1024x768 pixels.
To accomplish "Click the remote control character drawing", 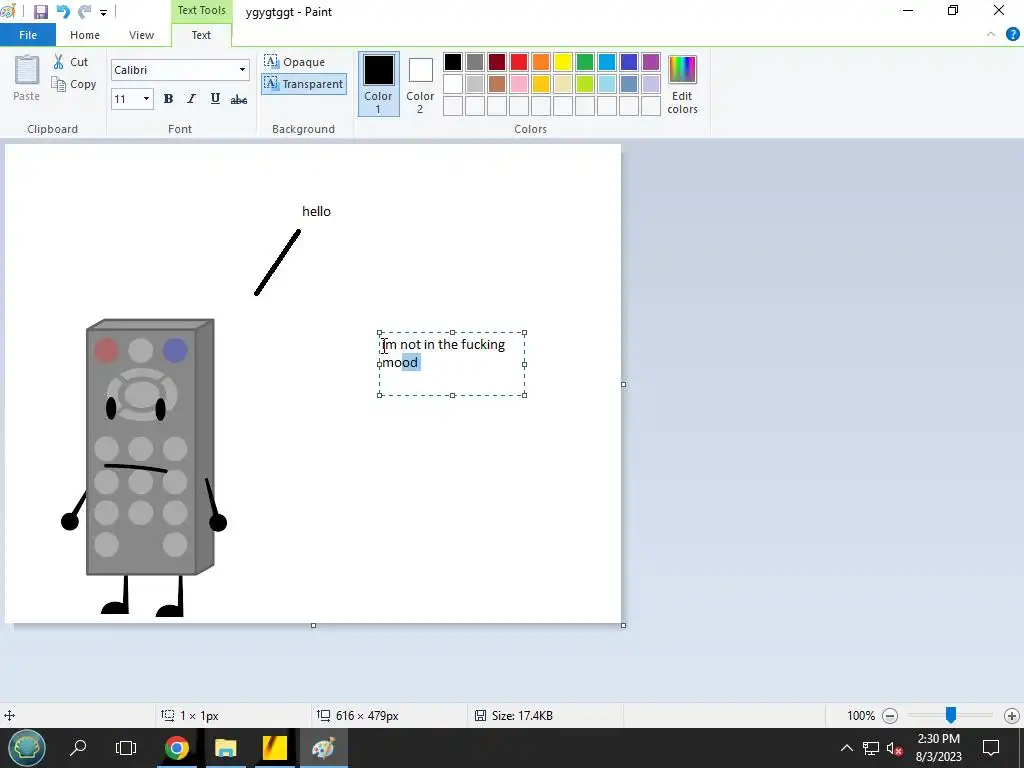I will click(145, 467).
